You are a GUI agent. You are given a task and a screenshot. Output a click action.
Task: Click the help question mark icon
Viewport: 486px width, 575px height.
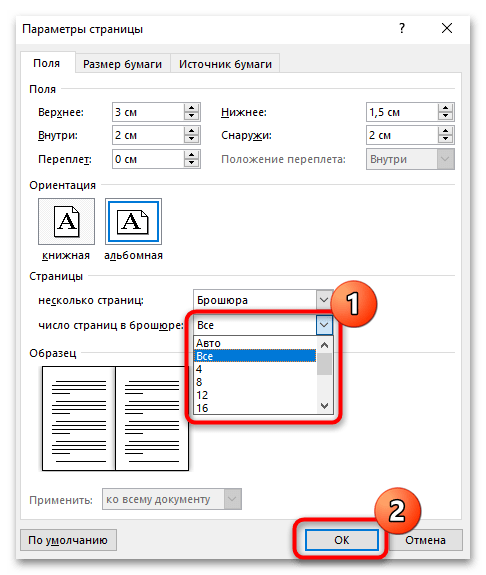coord(402,28)
